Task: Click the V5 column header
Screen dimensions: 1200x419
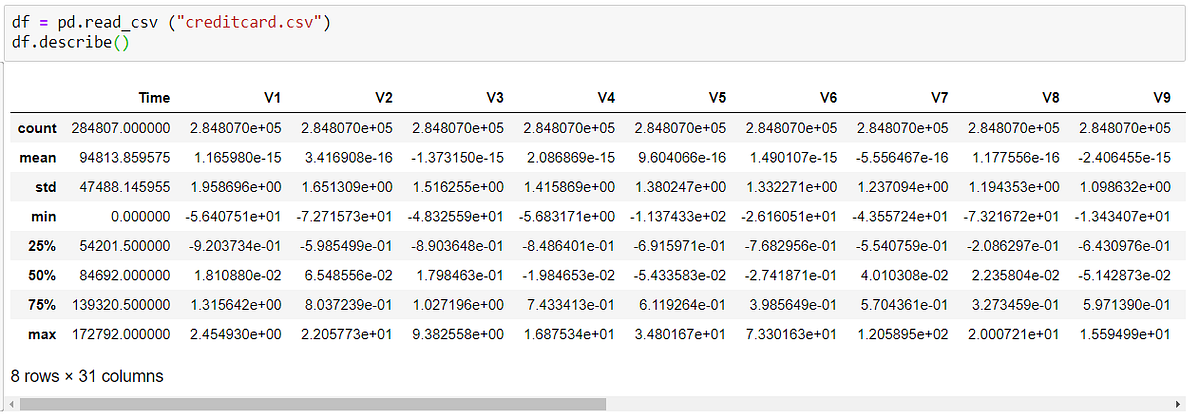Action: 715,98
